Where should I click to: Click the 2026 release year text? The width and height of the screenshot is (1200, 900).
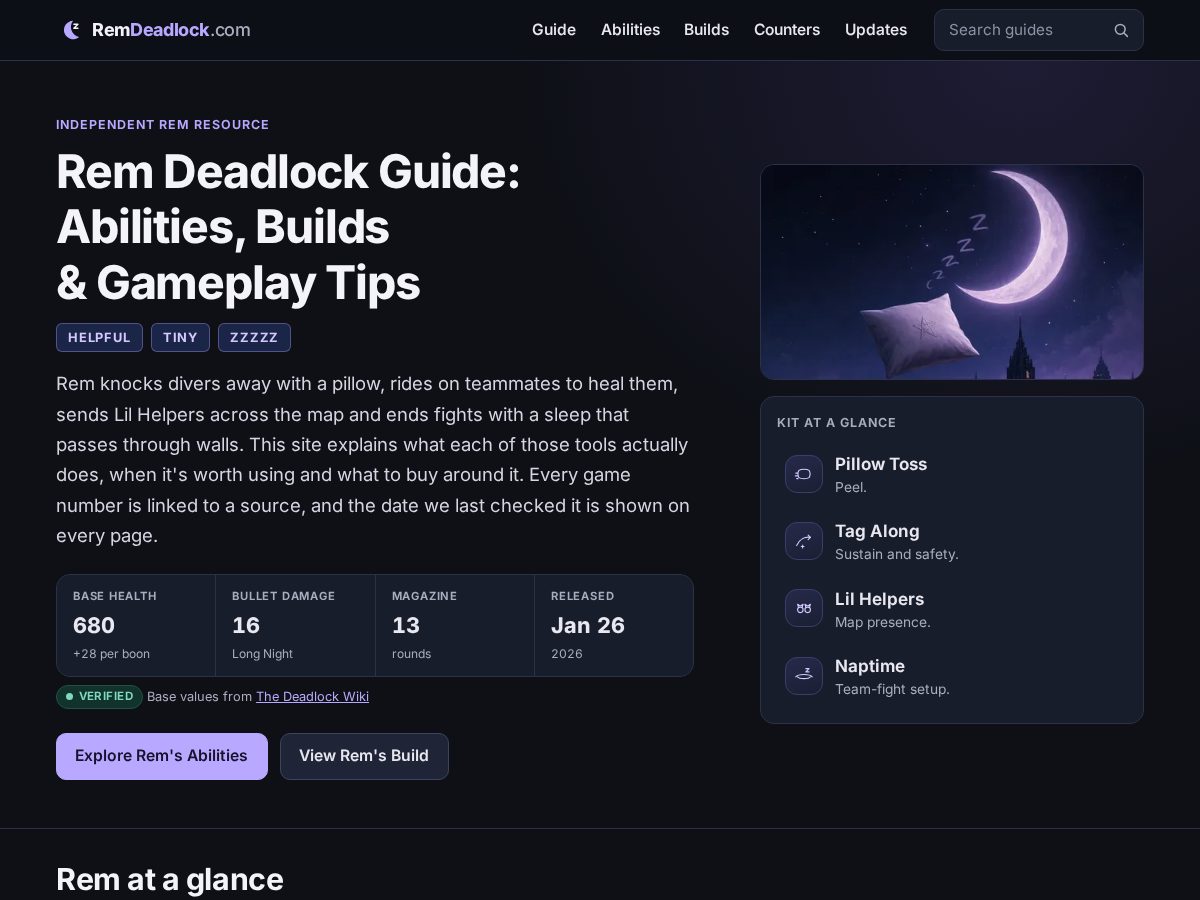[567, 654]
